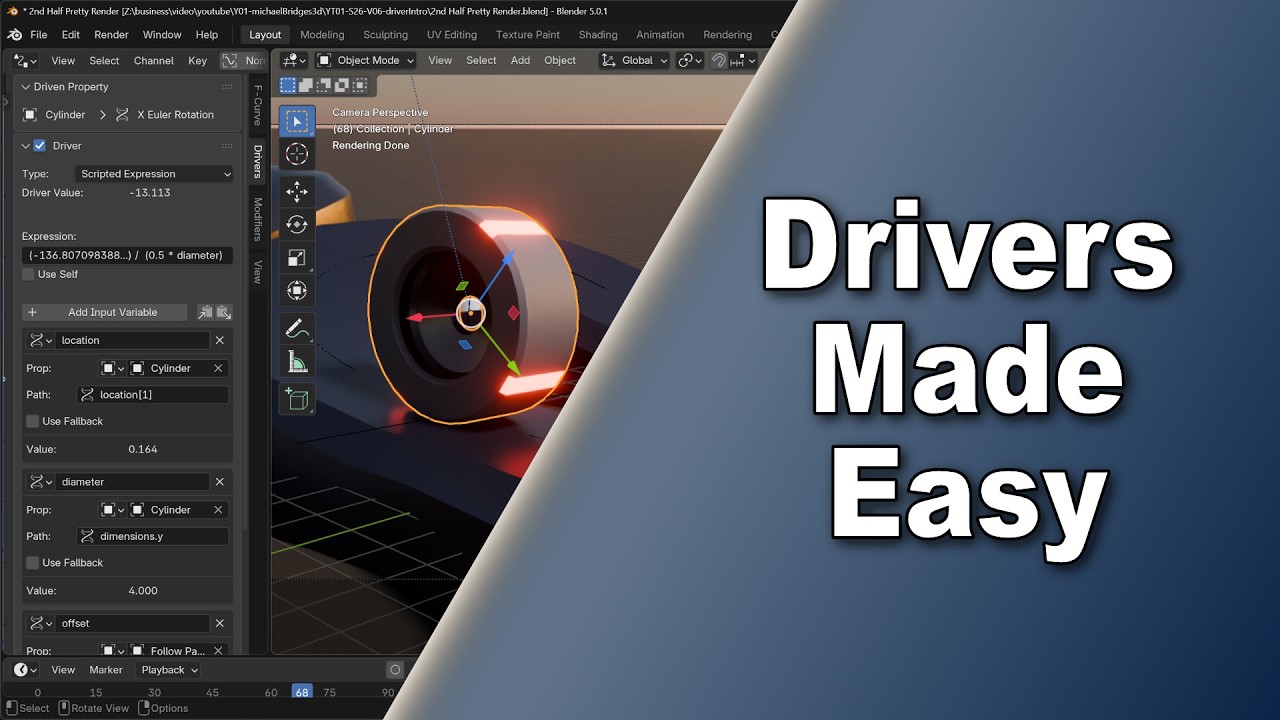This screenshot has width=1280, height=720.
Task: Clear Cylinder object in diameter Prop field
Action: click(x=218, y=510)
